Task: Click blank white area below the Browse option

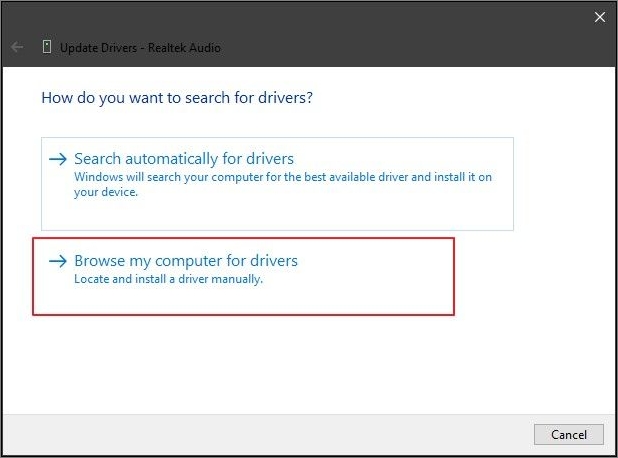Action: pyautogui.click(x=300, y=360)
